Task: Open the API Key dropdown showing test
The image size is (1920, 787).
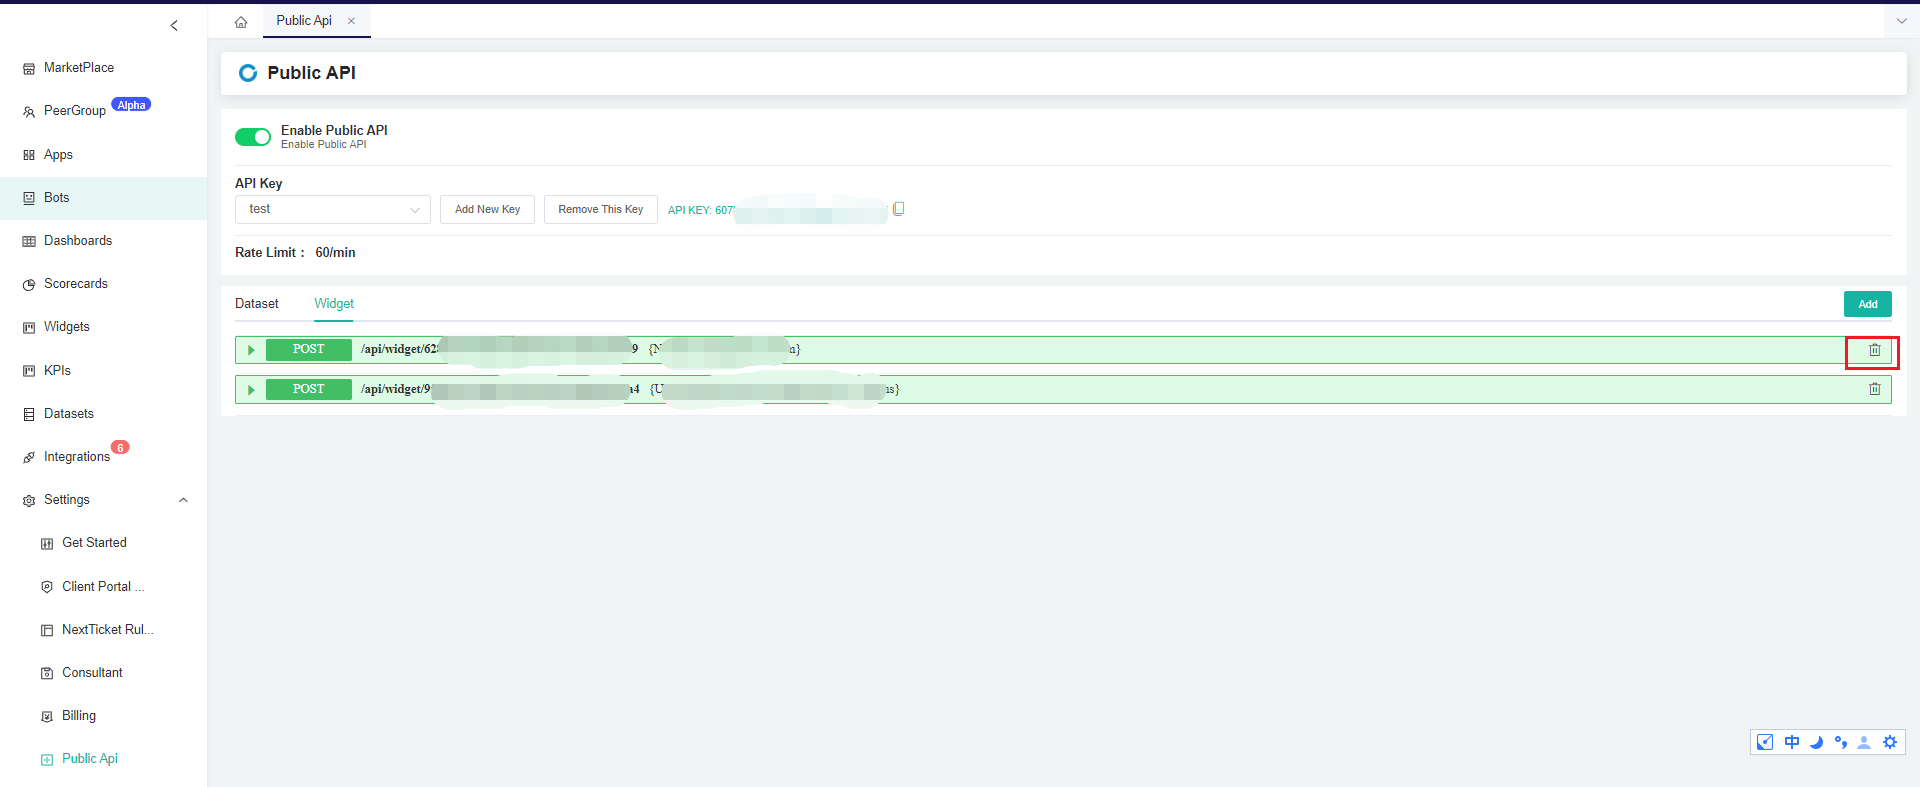Action: pyautogui.click(x=333, y=209)
